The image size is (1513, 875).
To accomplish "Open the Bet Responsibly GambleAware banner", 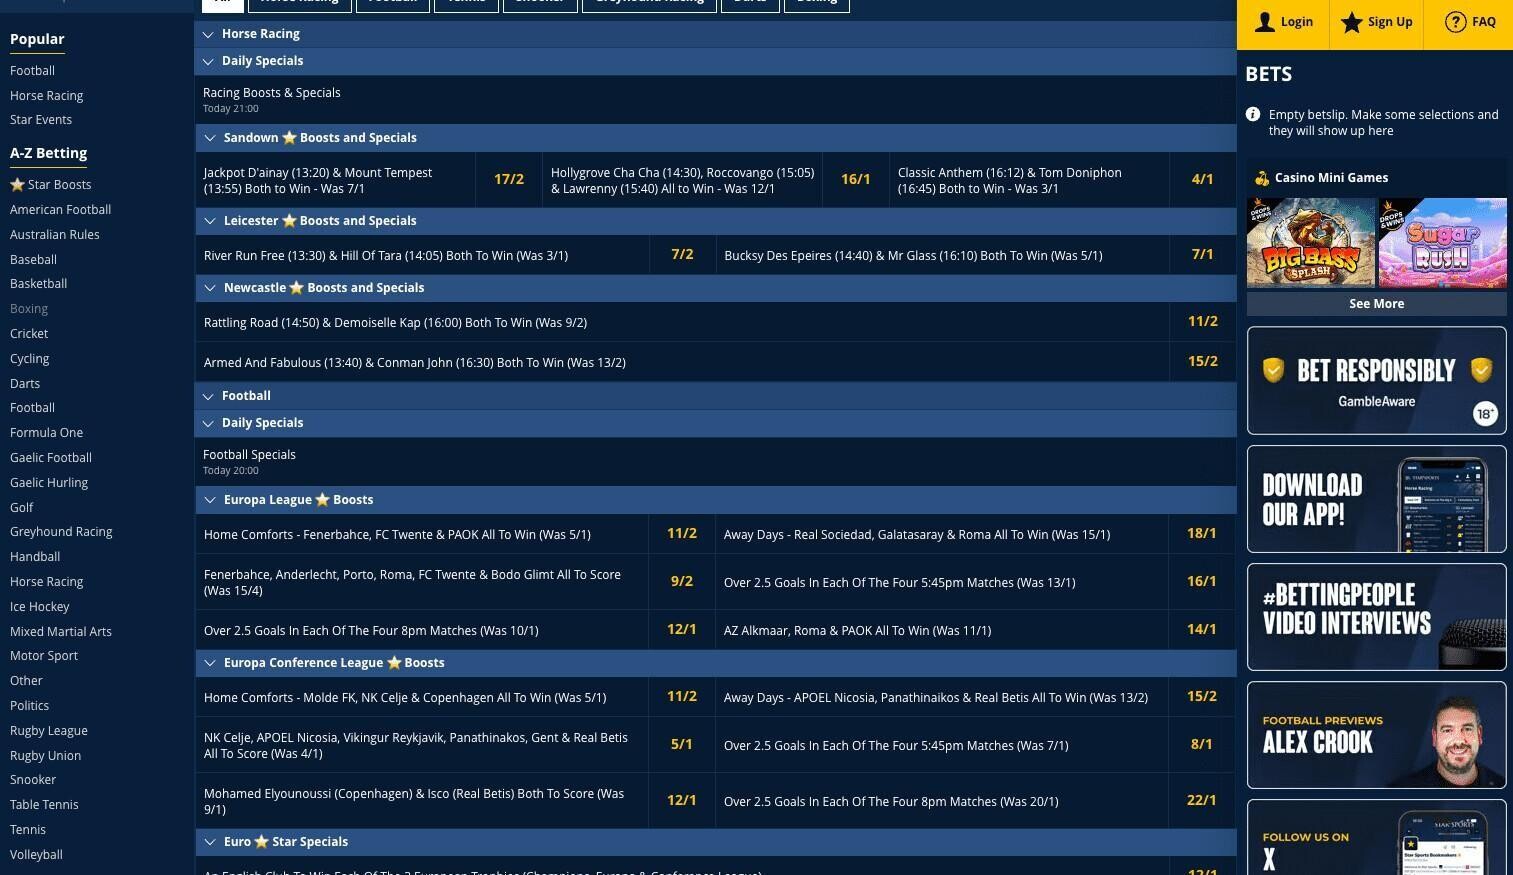I will point(1376,381).
